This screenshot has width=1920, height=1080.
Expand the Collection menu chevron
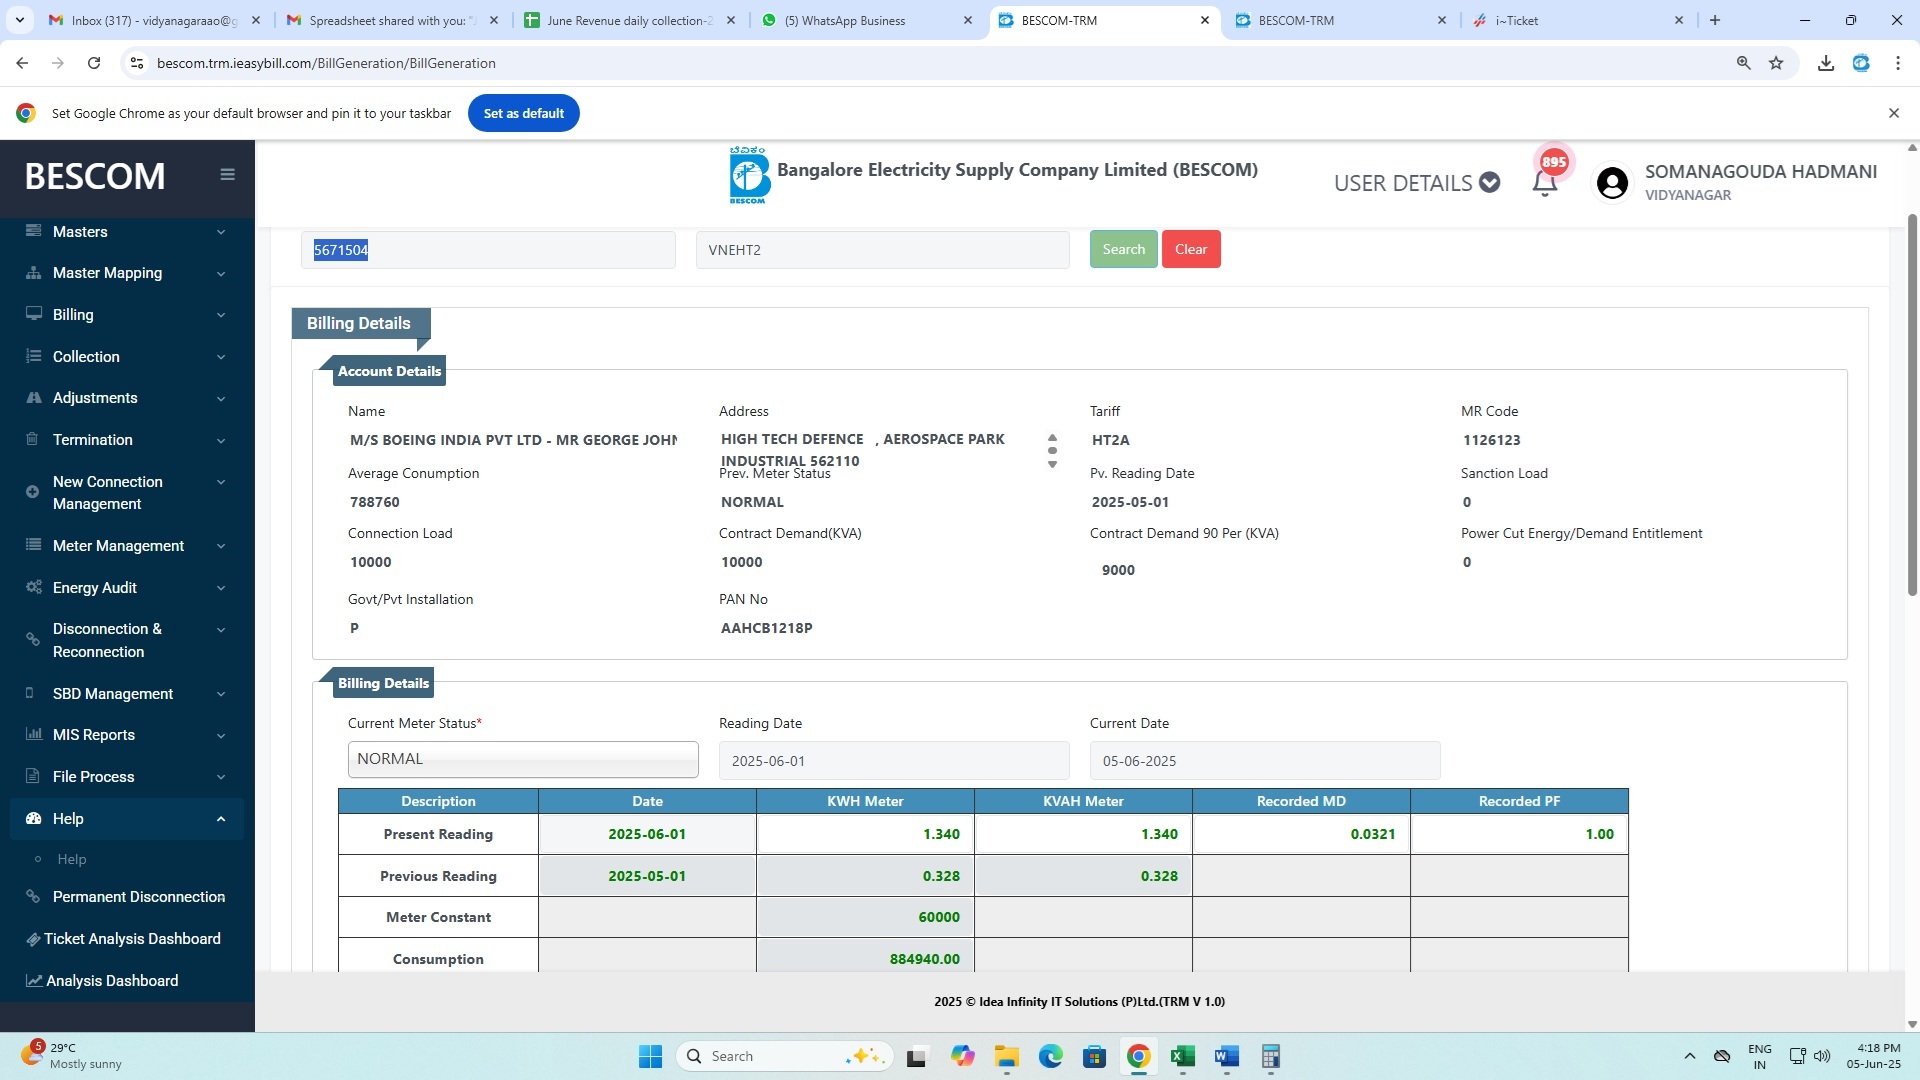point(221,357)
